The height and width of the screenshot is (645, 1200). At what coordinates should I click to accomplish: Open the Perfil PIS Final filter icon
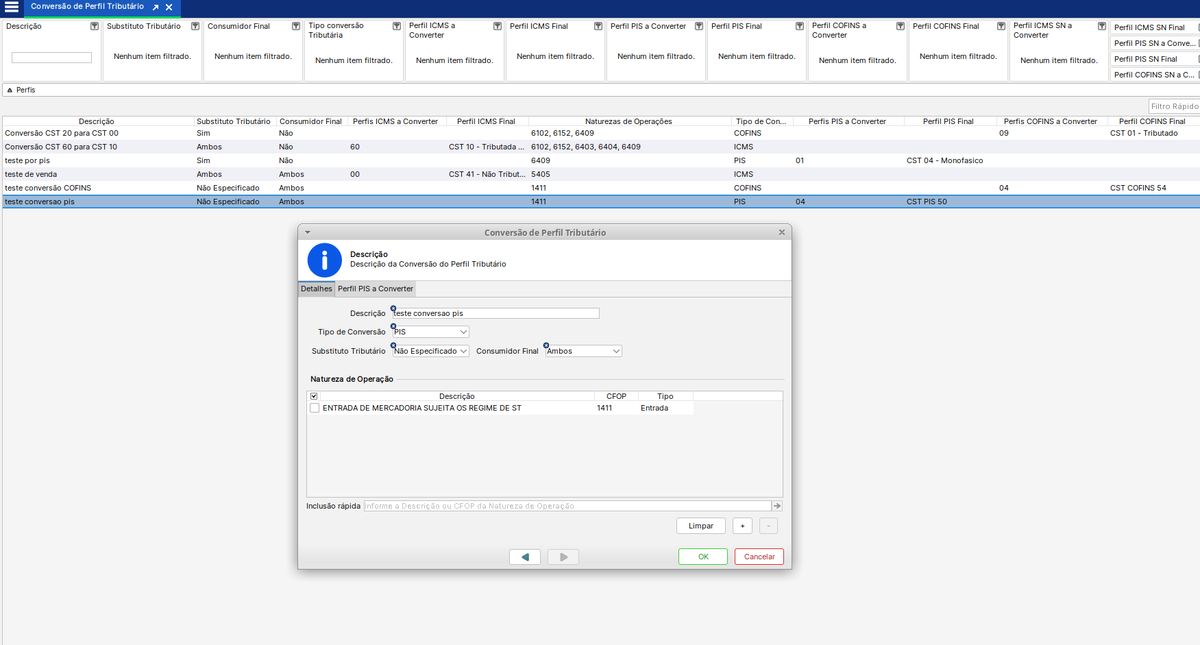799,26
